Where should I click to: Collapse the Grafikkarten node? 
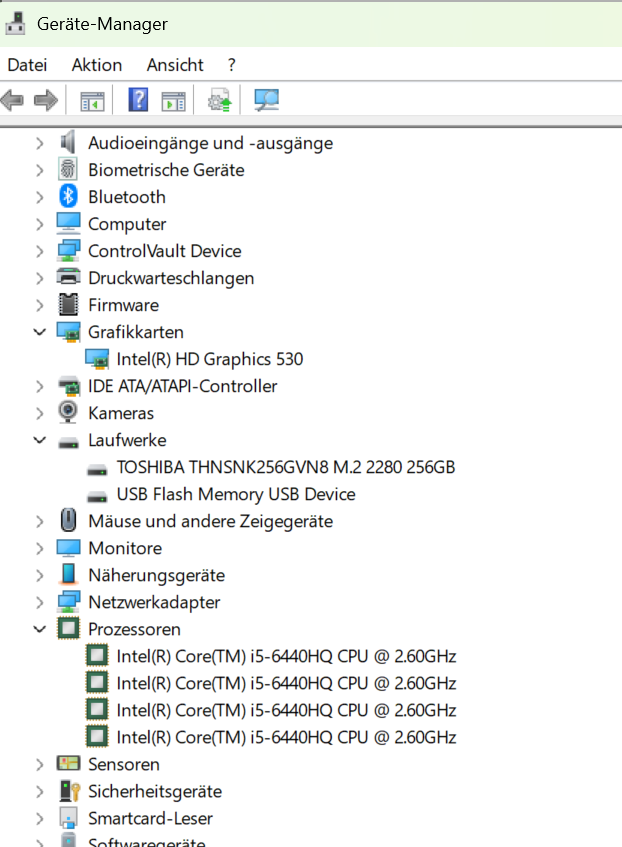(39, 332)
